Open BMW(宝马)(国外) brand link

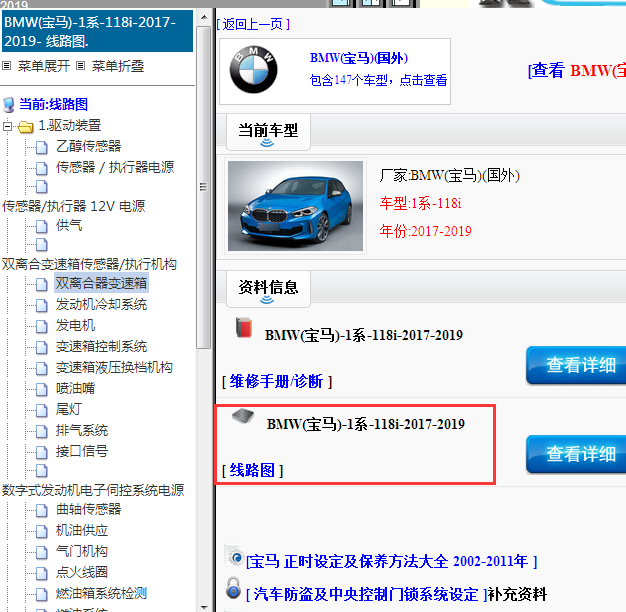(x=359, y=58)
